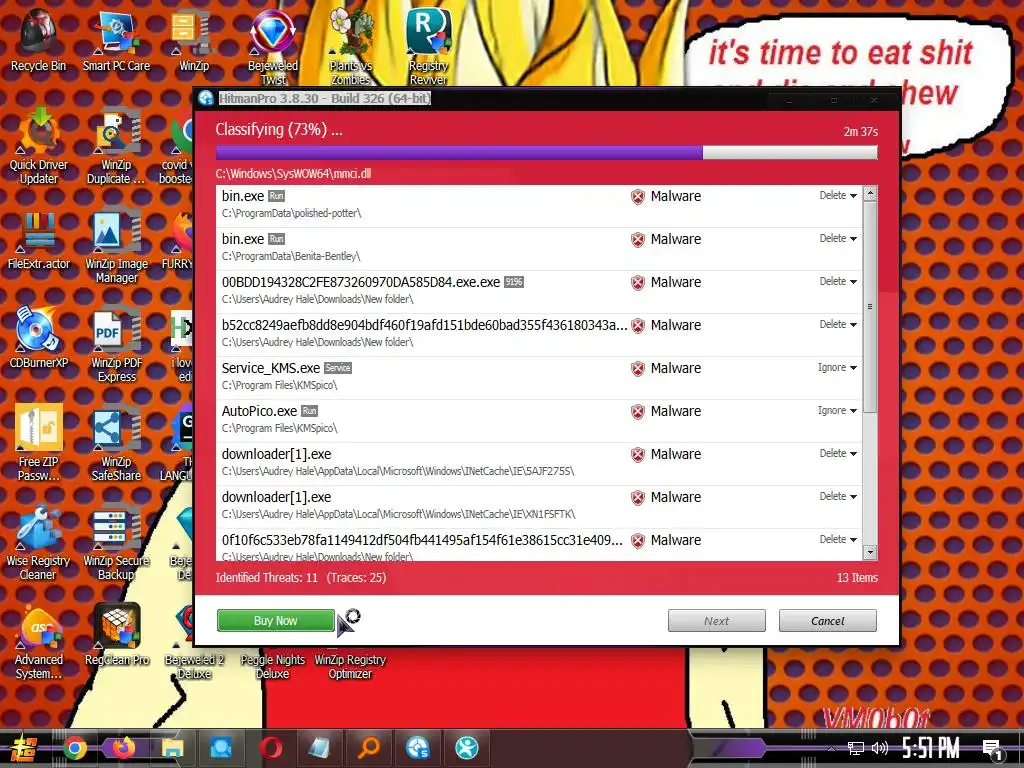Open Delete dropdown for downloader[1].exe in 5AJF275S
1024x768 pixels.
point(838,453)
